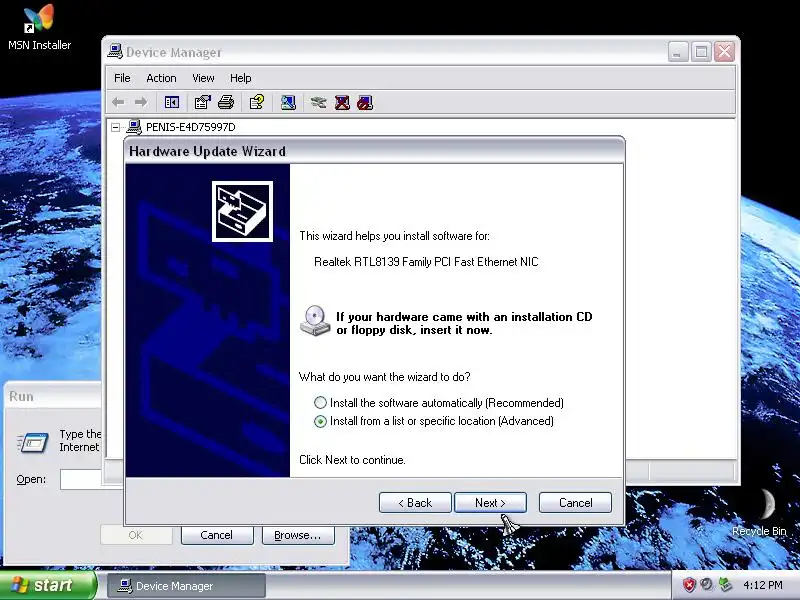Click 'This wizard helps you install software for:'
The height and width of the screenshot is (600, 800).
pyautogui.click(x=394, y=236)
